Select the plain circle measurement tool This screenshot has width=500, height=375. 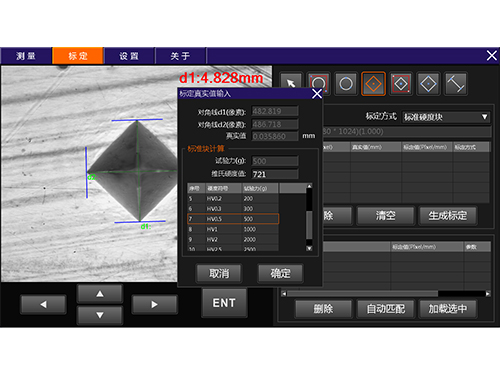(346, 83)
